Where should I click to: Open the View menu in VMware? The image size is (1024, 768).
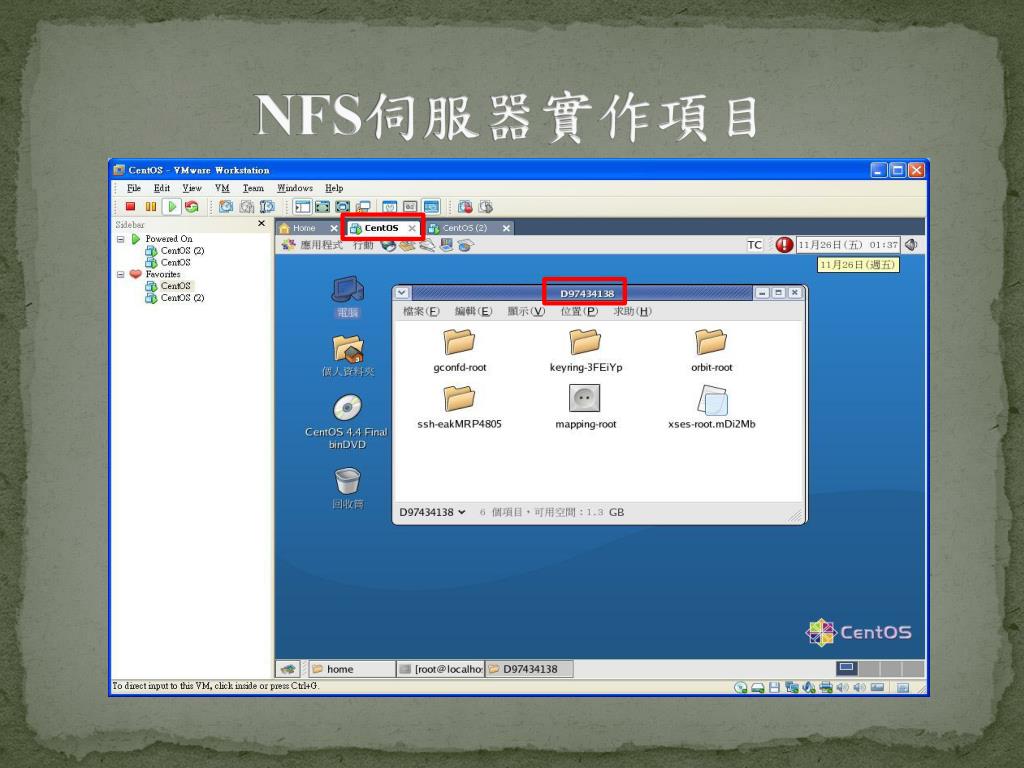192,188
